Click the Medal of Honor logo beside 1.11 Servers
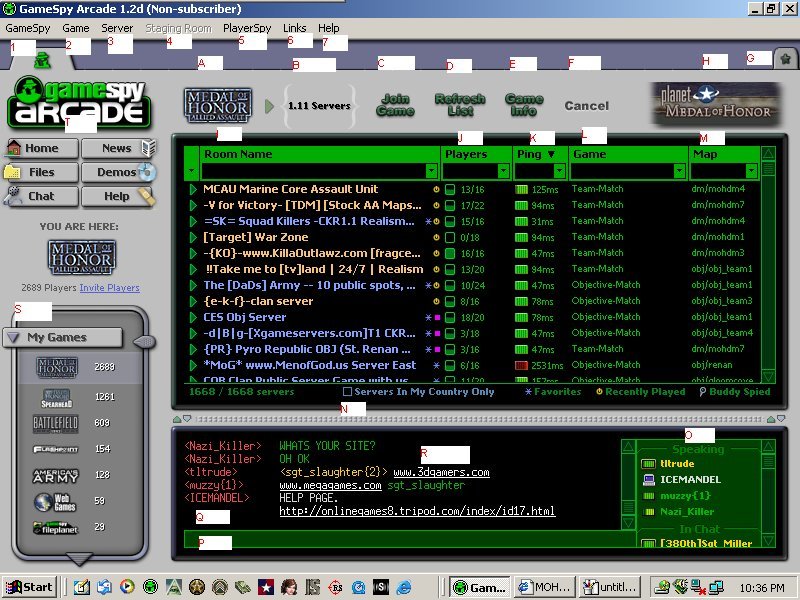 click(x=218, y=106)
